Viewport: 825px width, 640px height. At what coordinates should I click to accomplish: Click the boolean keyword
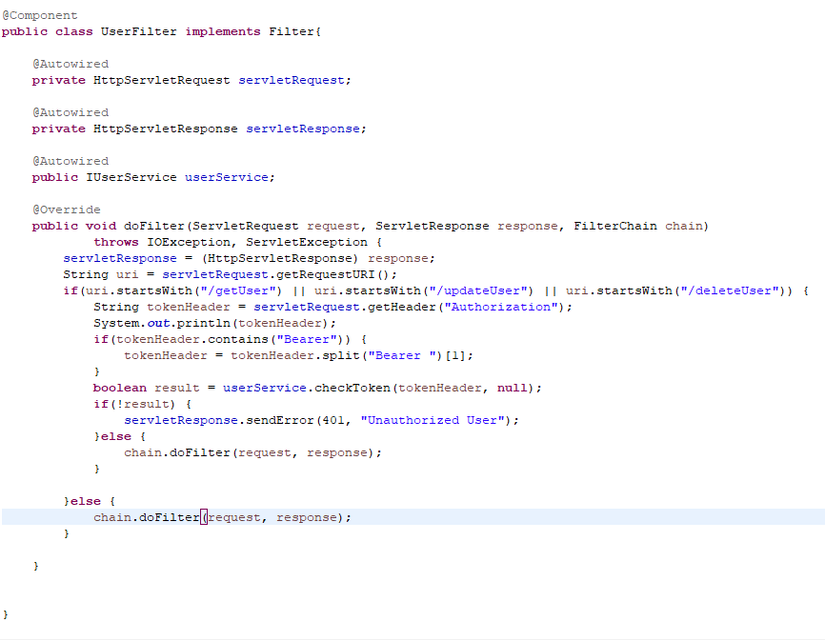(119, 388)
